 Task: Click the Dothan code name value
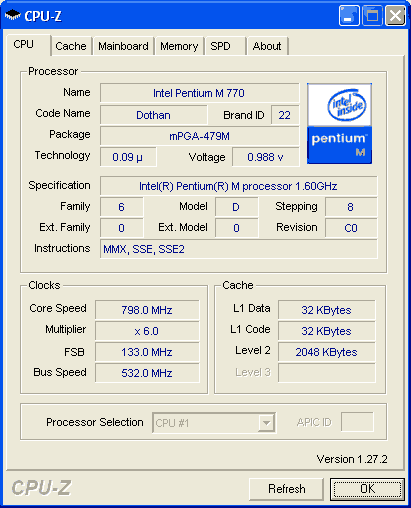point(153,115)
